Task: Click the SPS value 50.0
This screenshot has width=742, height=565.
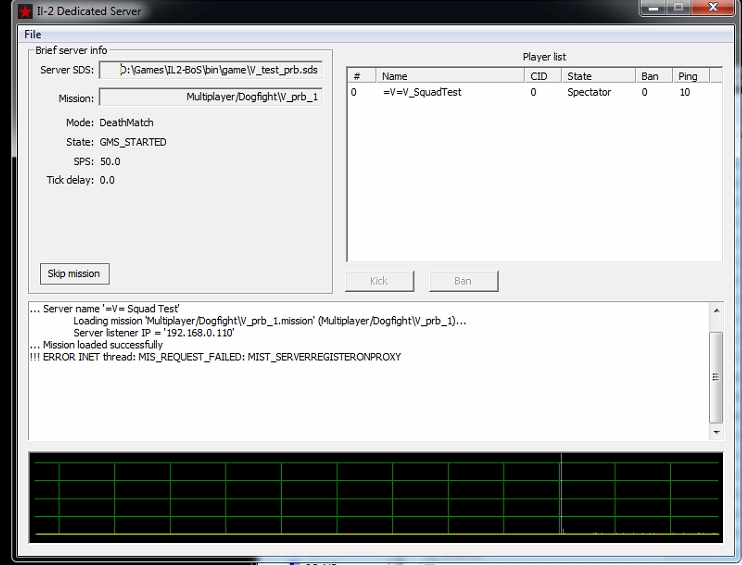Action: tap(110, 161)
